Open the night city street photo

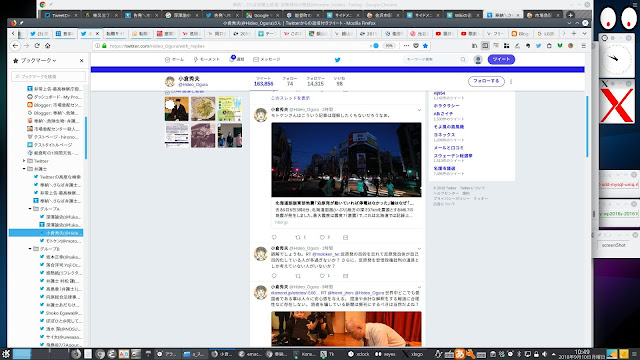click(x=346, y=160)
